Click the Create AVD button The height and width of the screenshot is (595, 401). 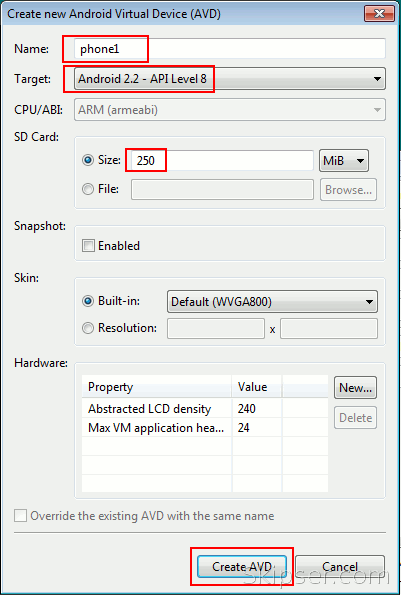(x=242, y=567)
